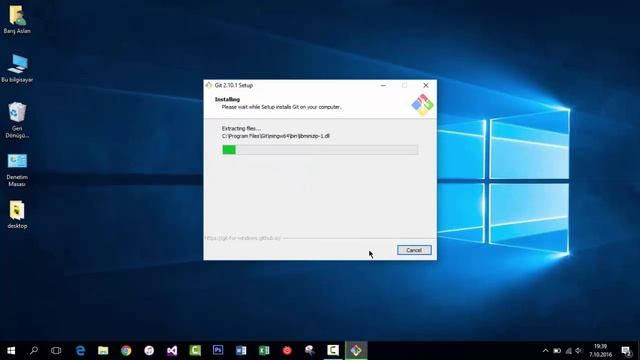Viewport: 640px width, 360px height.
Task: Select the Geri Dönüşüm recycle bin icon
Action: (x=17, y=120)
